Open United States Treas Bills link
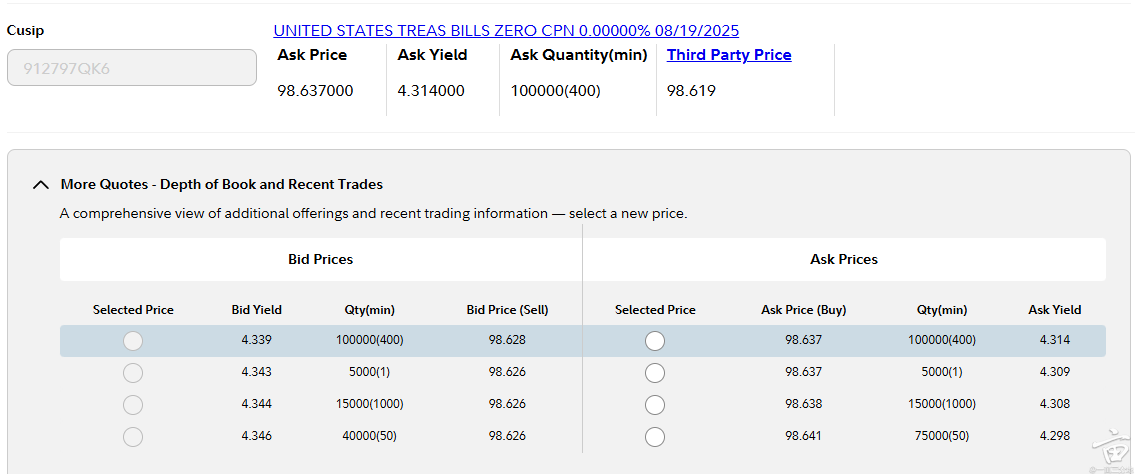The width and height of the screenshot is (1135, 474). (x=506, y=31)
